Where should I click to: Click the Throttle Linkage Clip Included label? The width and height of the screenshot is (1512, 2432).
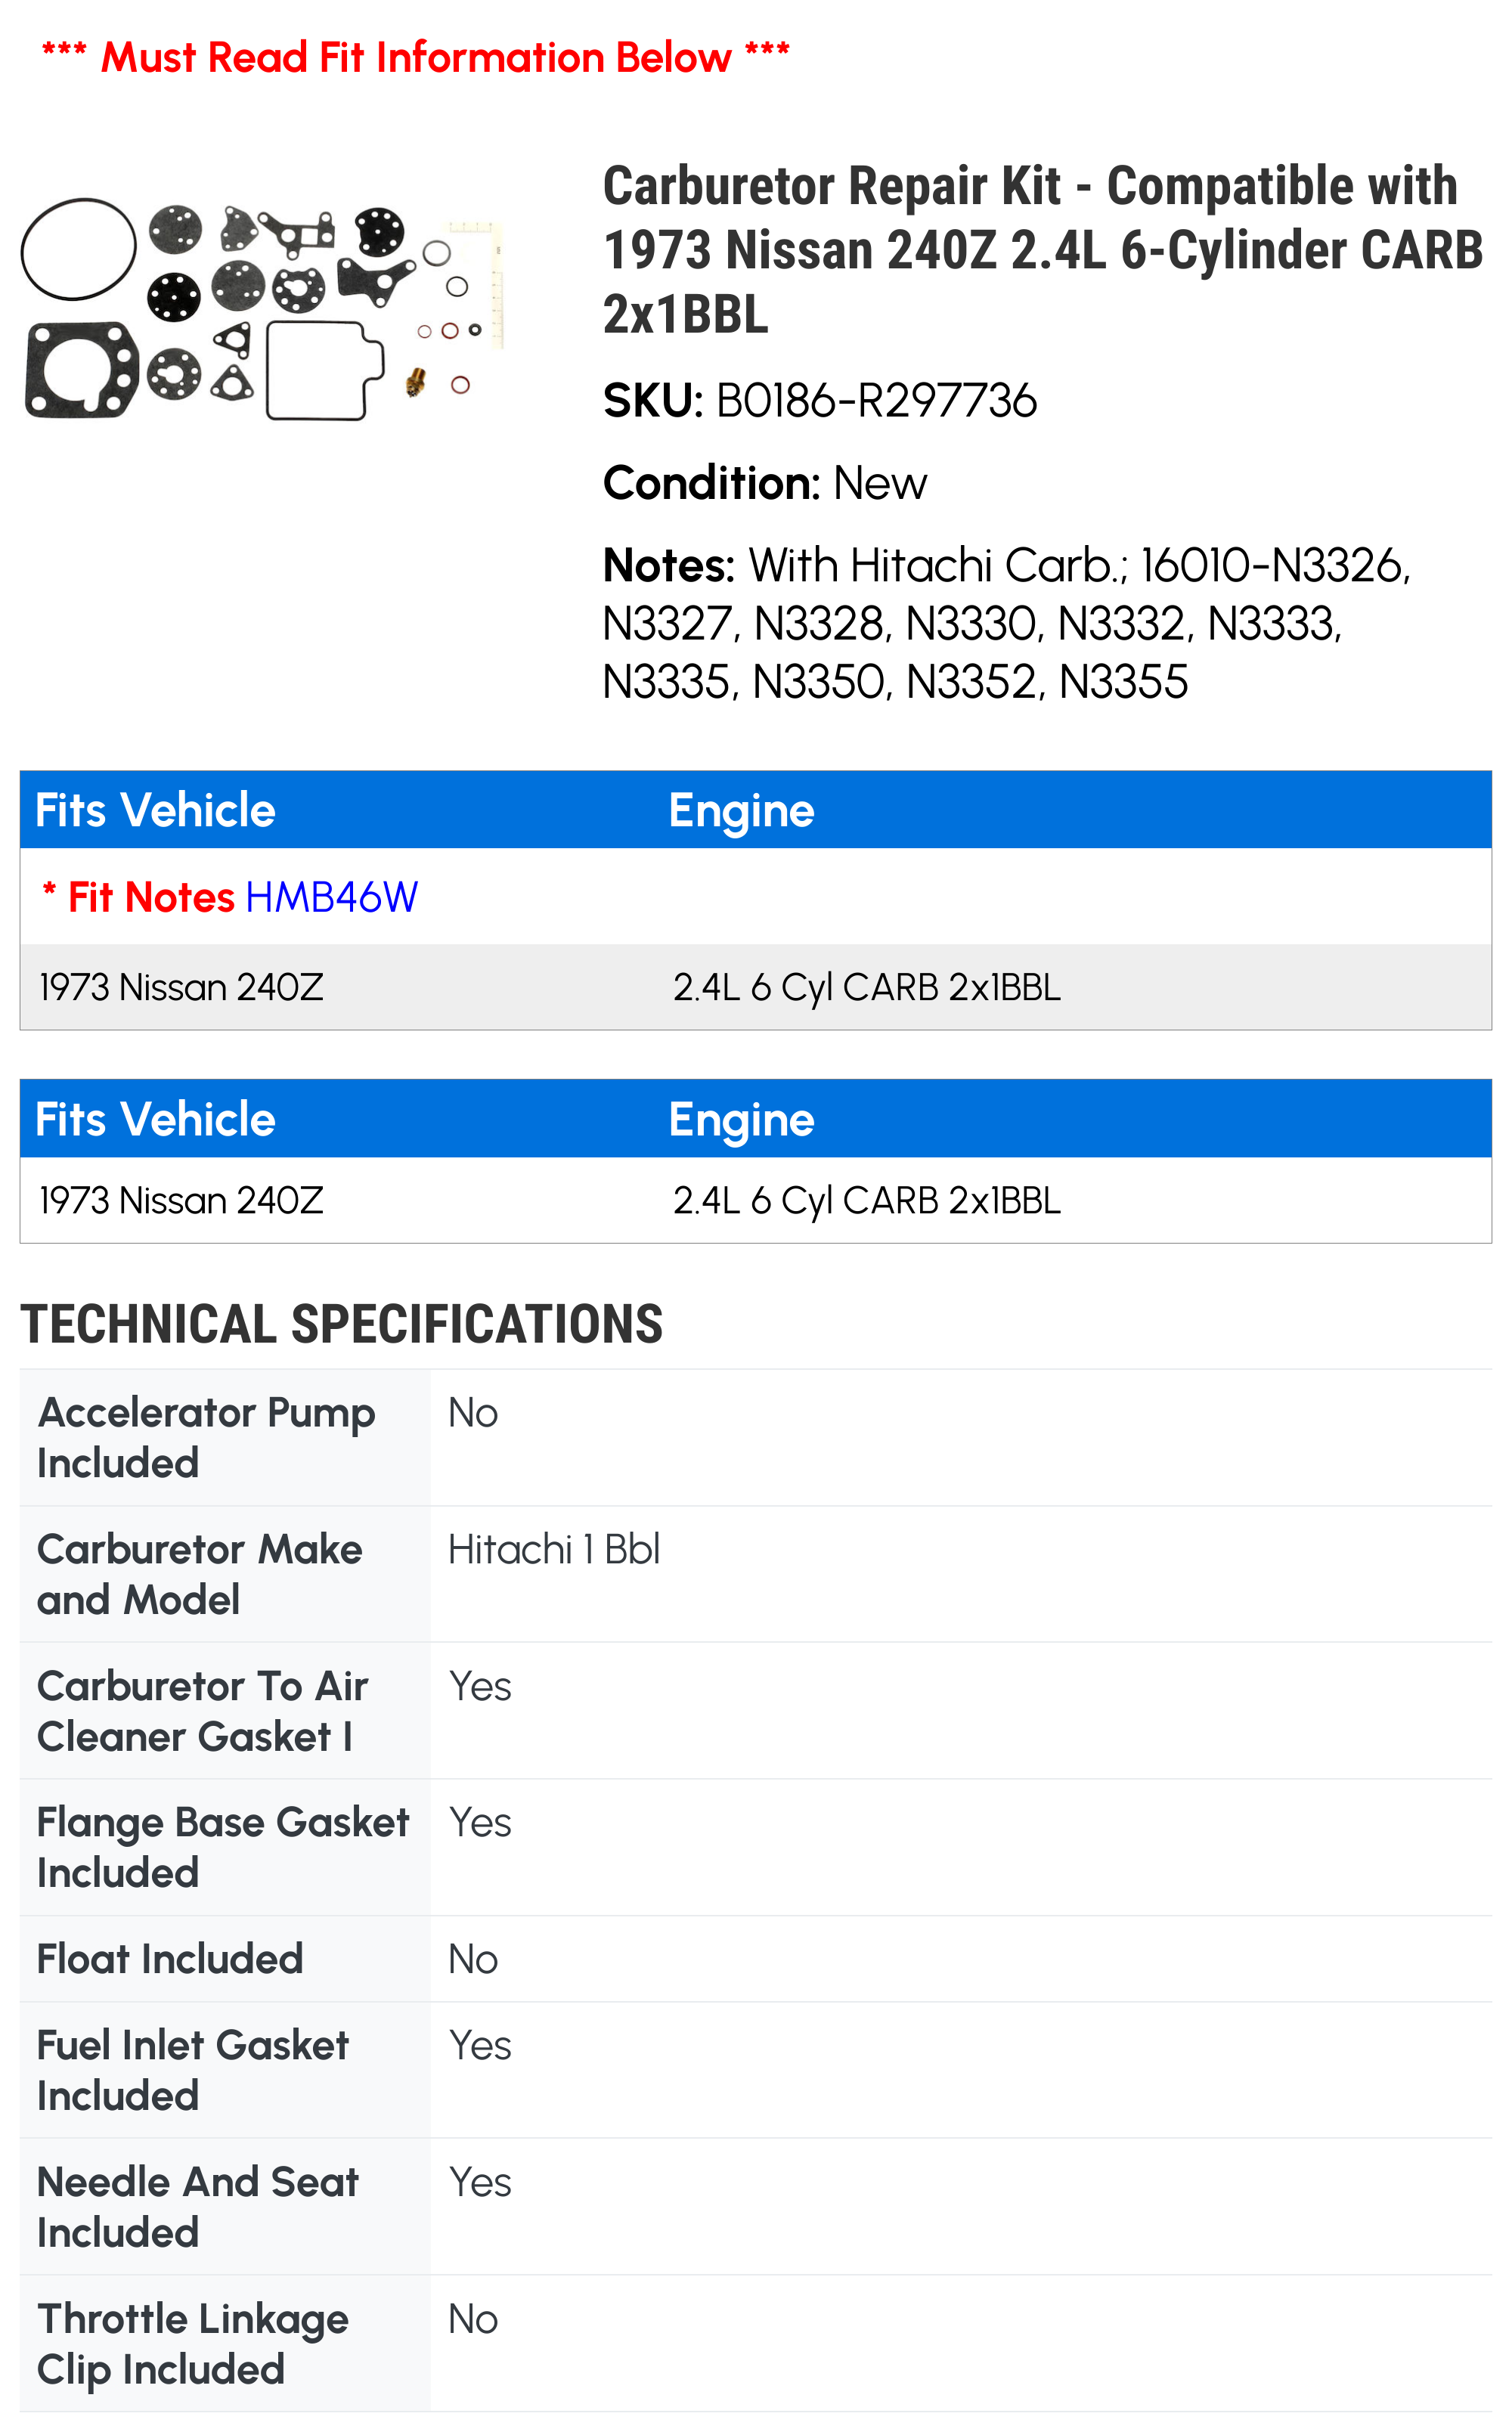pos(192,2343)
